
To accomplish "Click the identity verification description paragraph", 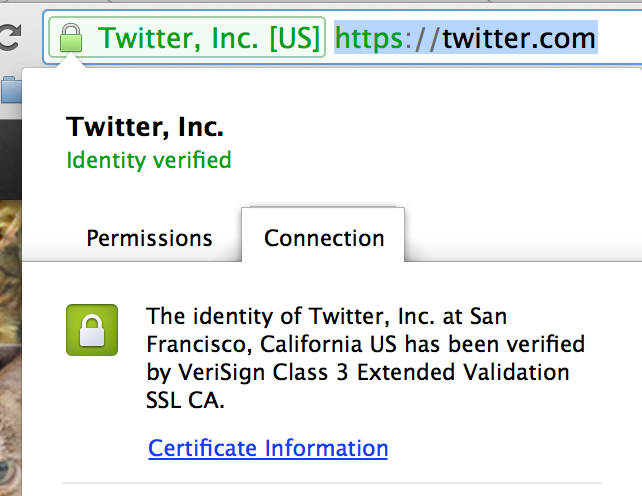I will coord(365,358).
